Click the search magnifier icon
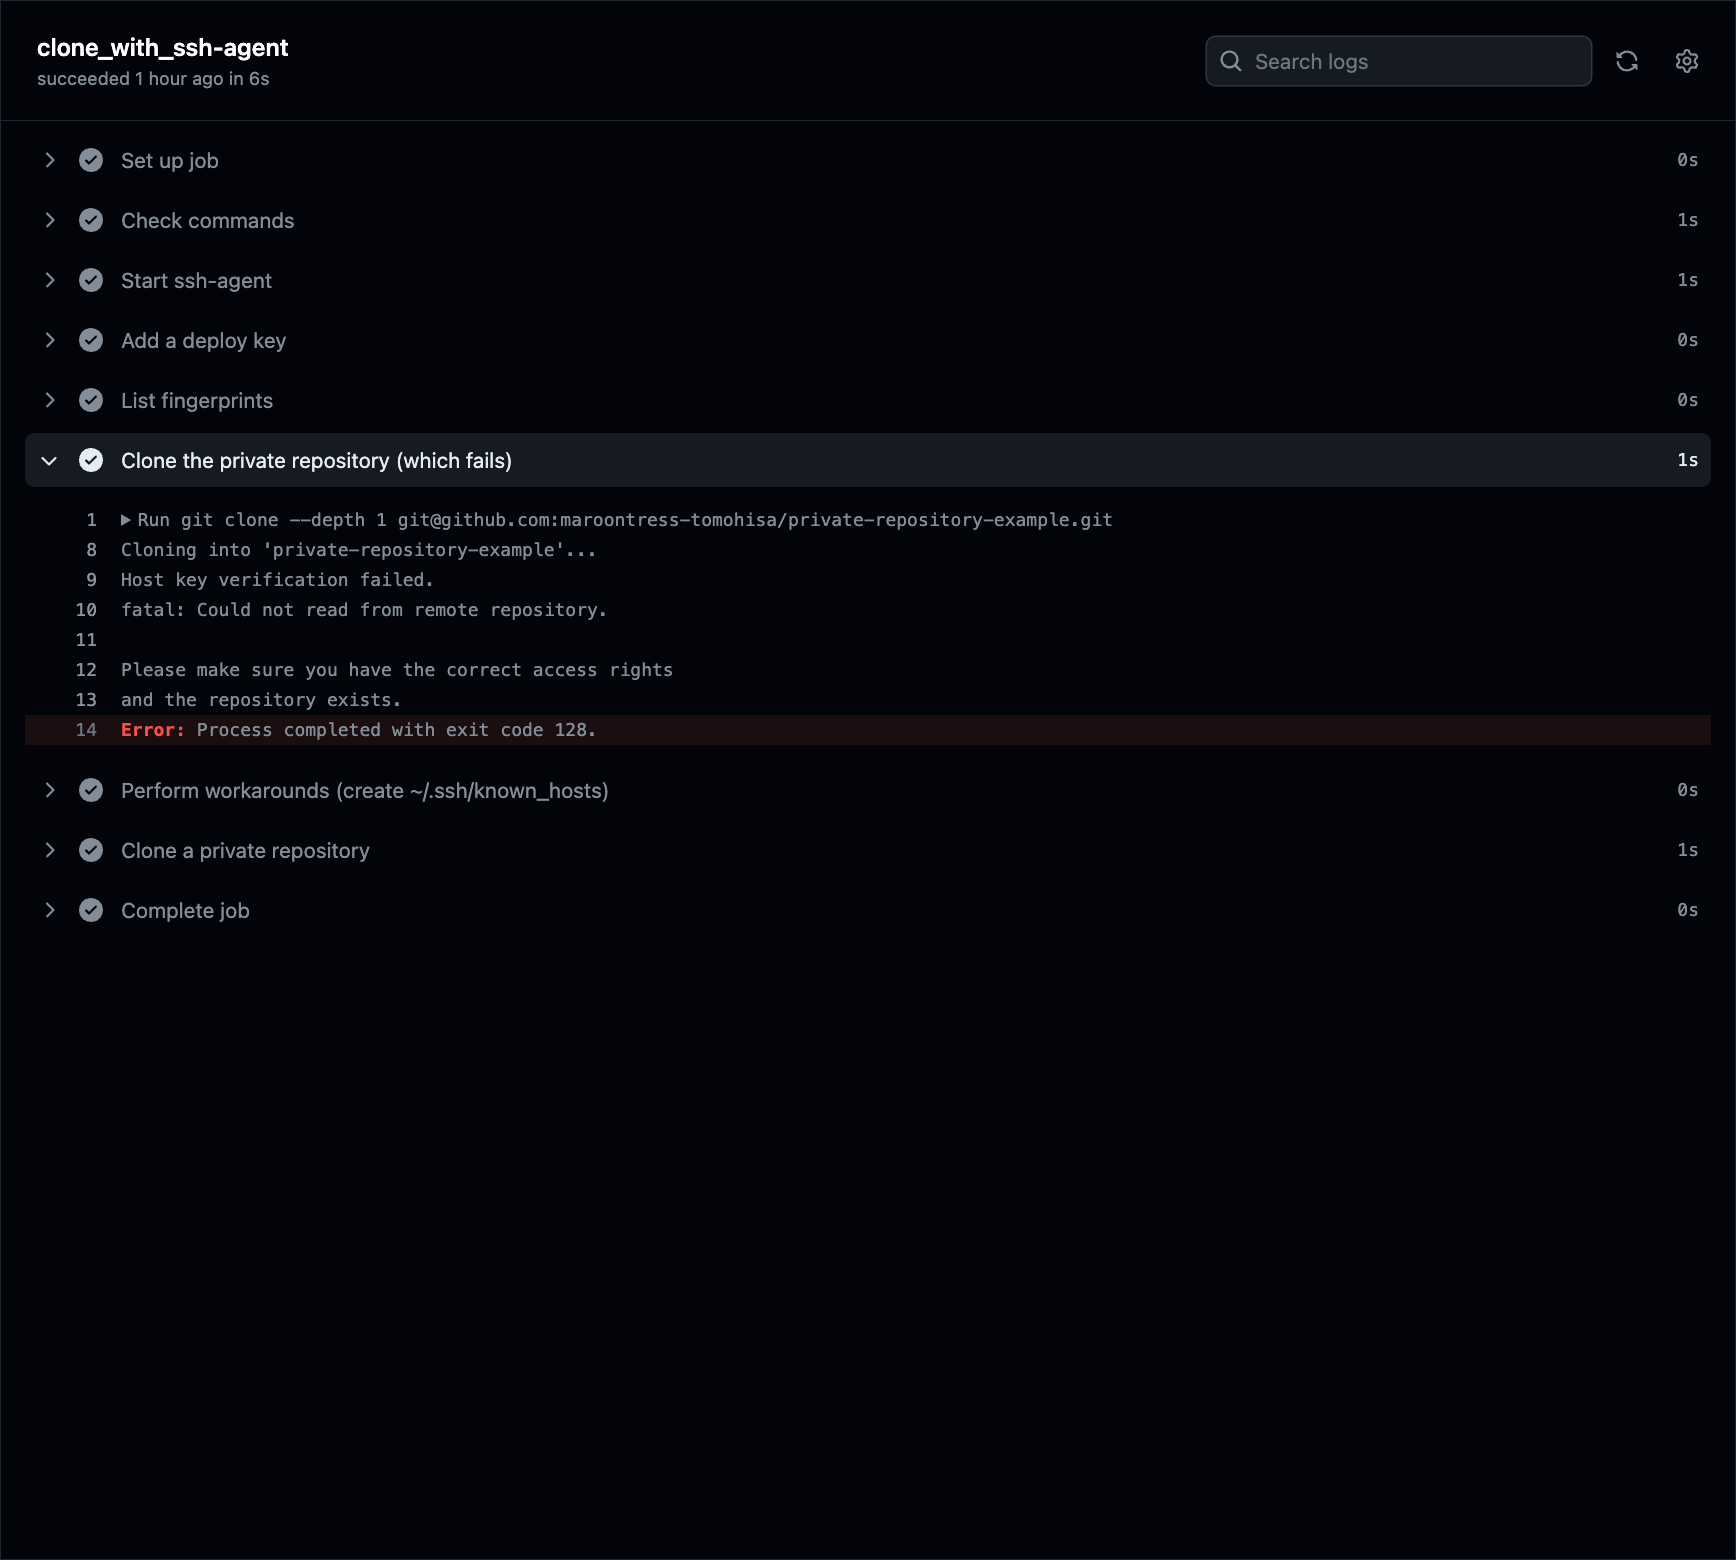Viewport: 1736px width, 1560px height. coord(1231,61)
